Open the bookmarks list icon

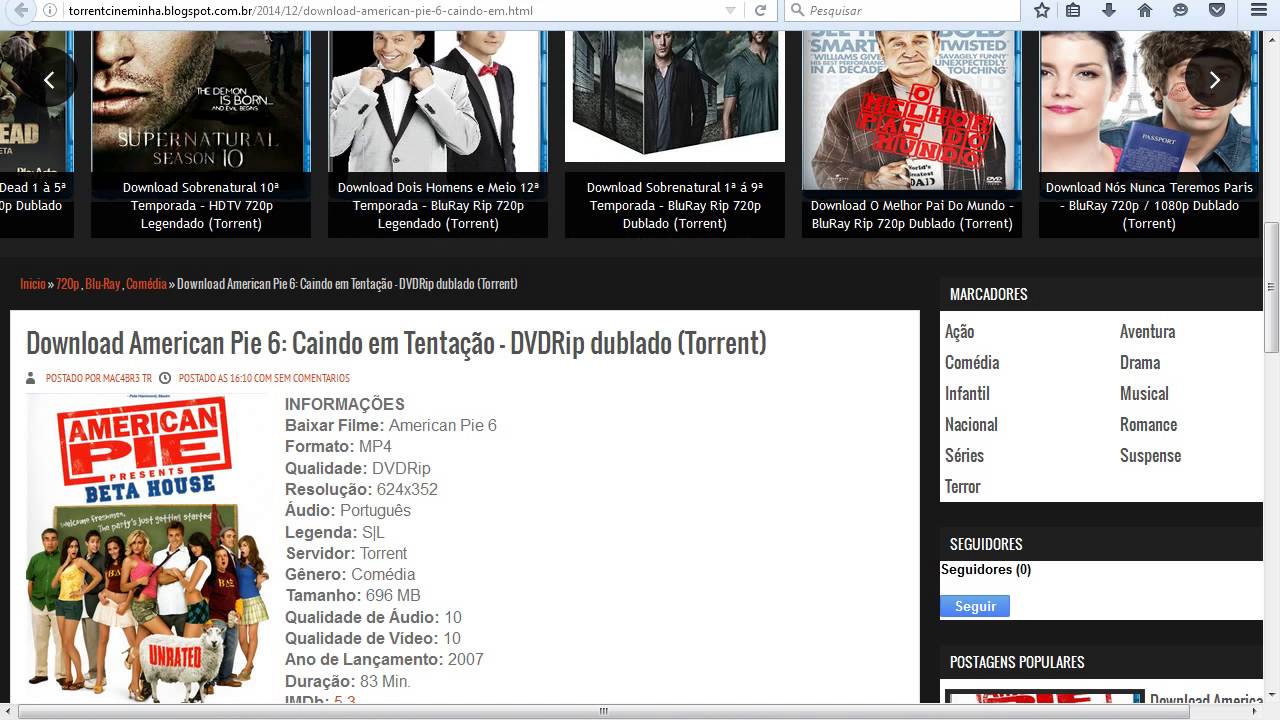coord(1073,10)
